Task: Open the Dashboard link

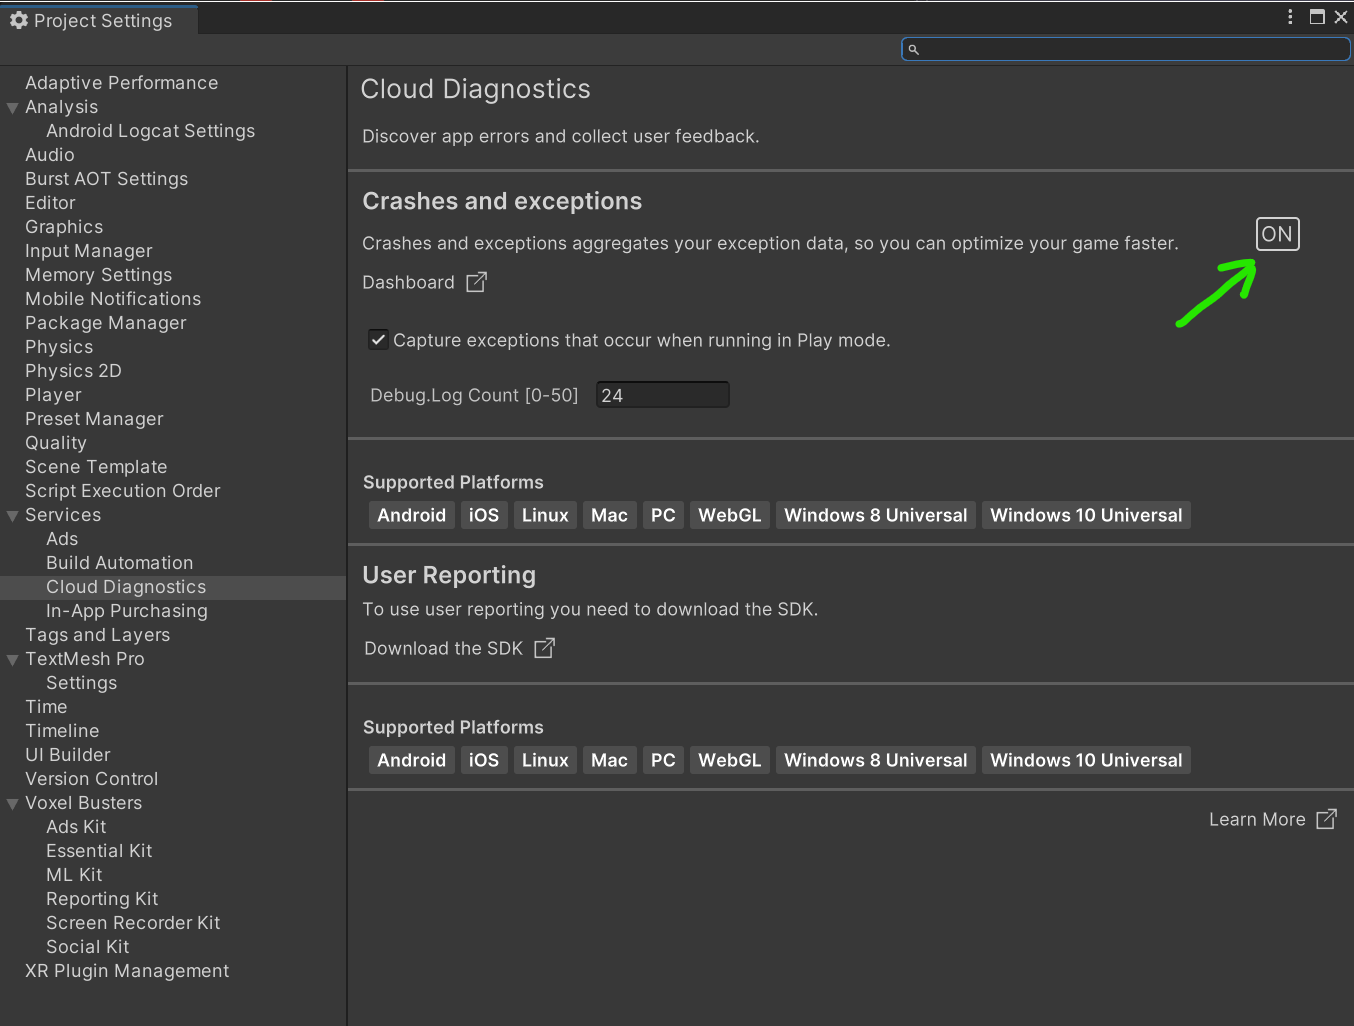Action: [408, 283]
